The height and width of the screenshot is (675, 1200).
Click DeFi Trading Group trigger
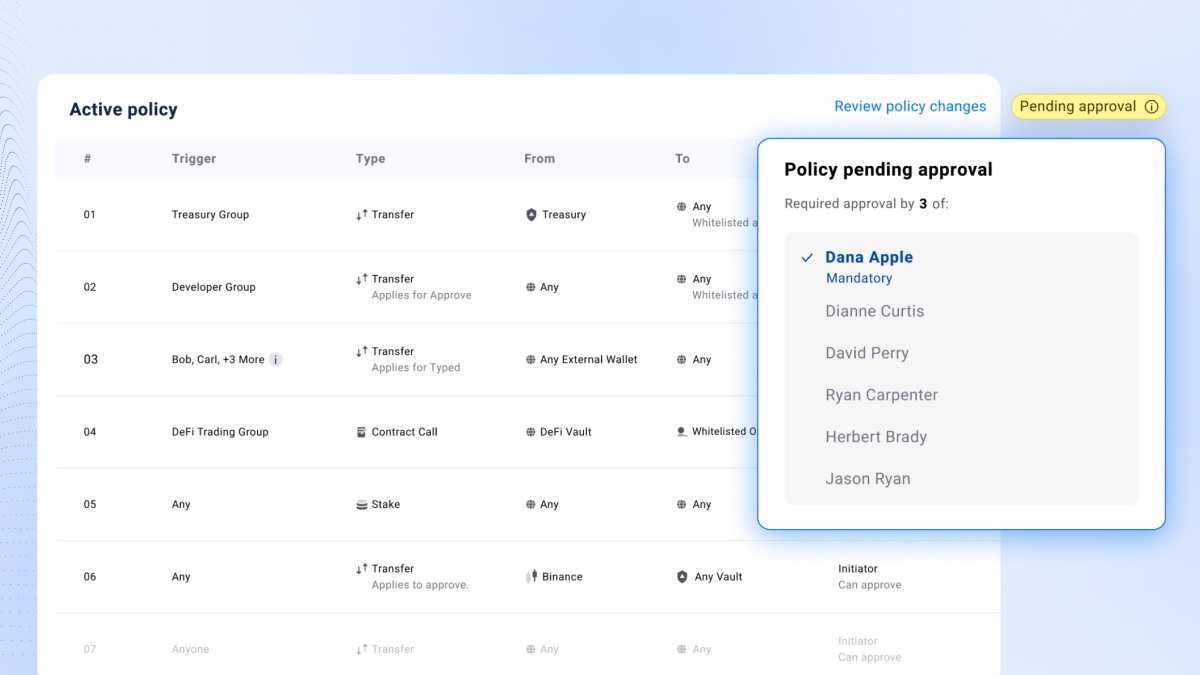pyautogui.click(x=220, y=432)
